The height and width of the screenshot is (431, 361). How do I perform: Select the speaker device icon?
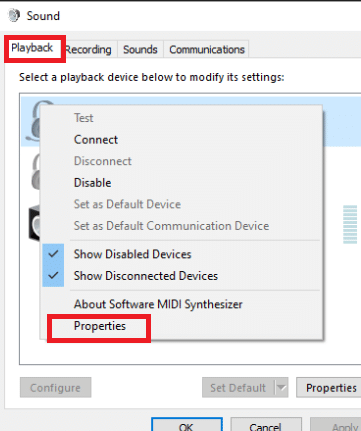tap(34, 223)
